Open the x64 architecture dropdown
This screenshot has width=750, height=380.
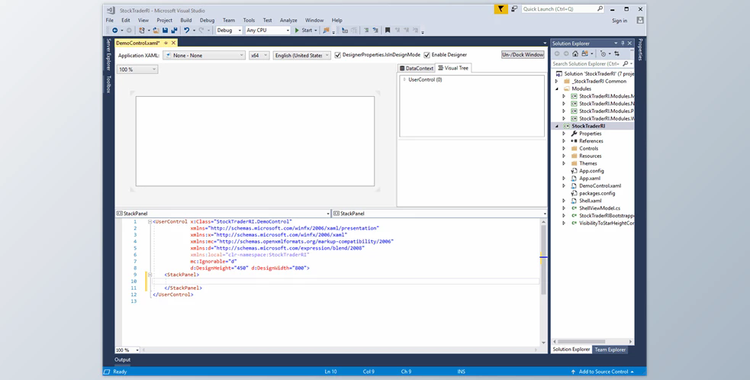259,56
